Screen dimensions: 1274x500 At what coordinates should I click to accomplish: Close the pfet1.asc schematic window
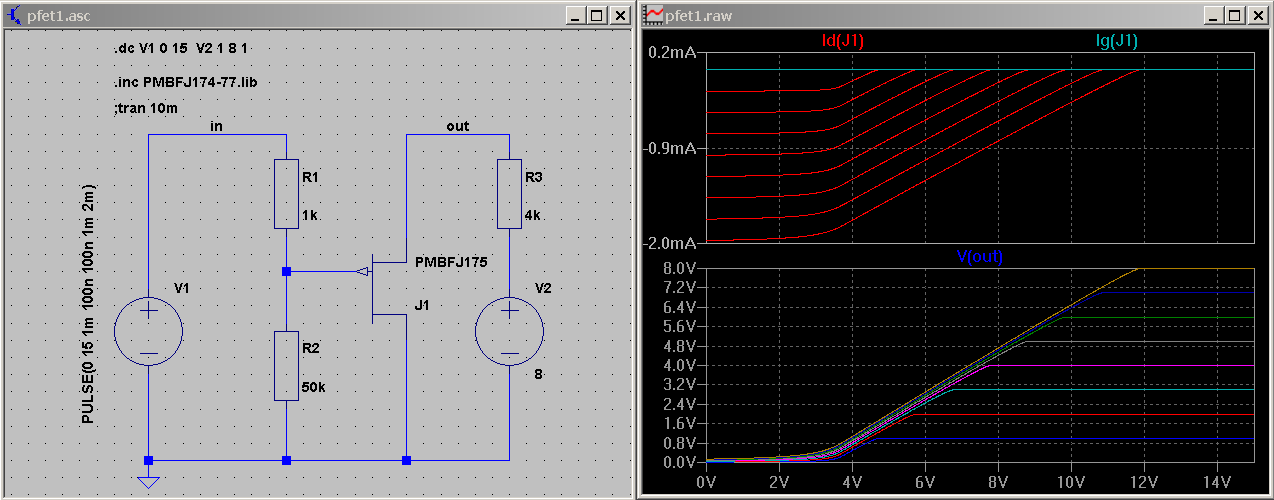click(x=618, y=15)
